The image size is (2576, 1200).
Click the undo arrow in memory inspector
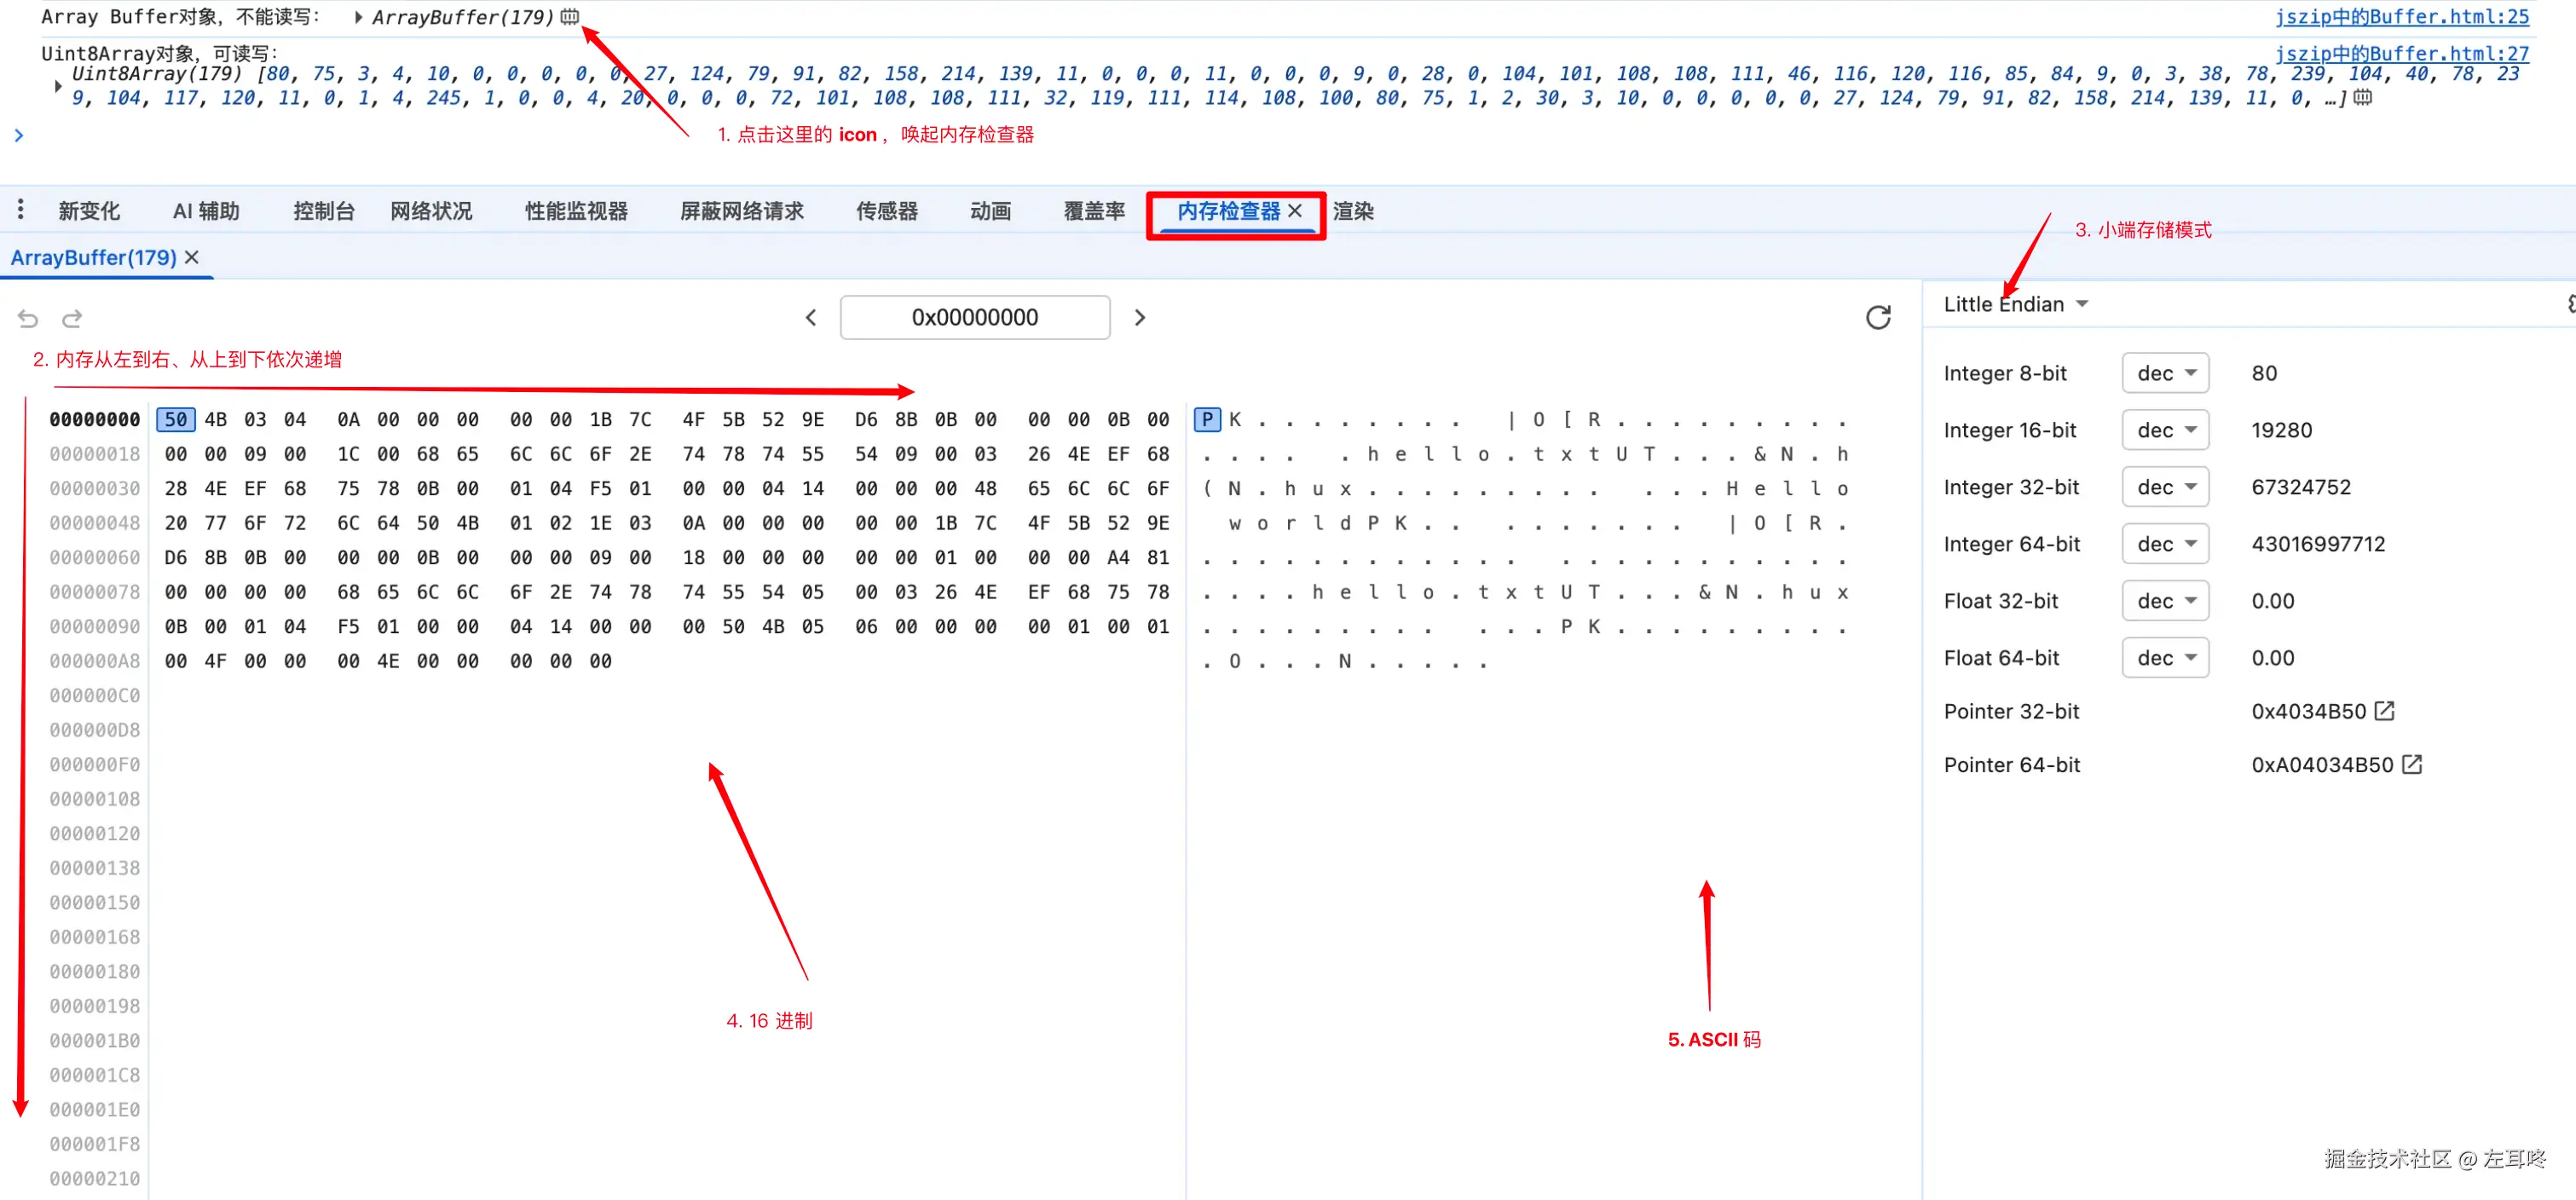pyautogui.click(x=28, y=318)
